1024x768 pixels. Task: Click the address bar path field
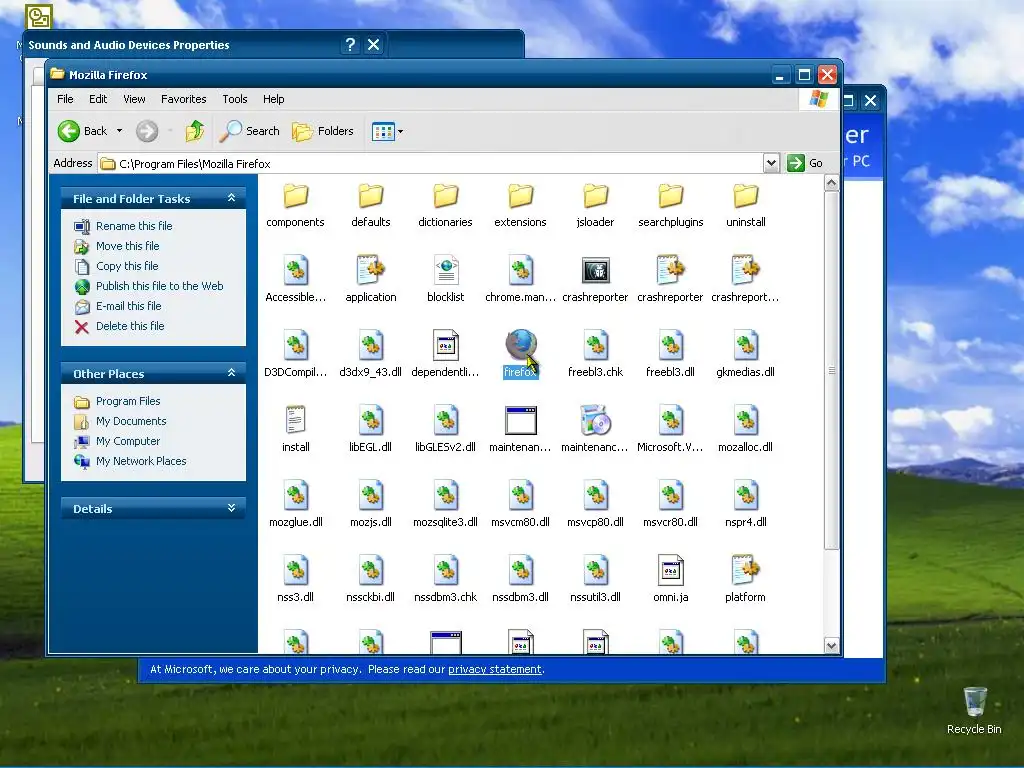[x=430, y=163]
